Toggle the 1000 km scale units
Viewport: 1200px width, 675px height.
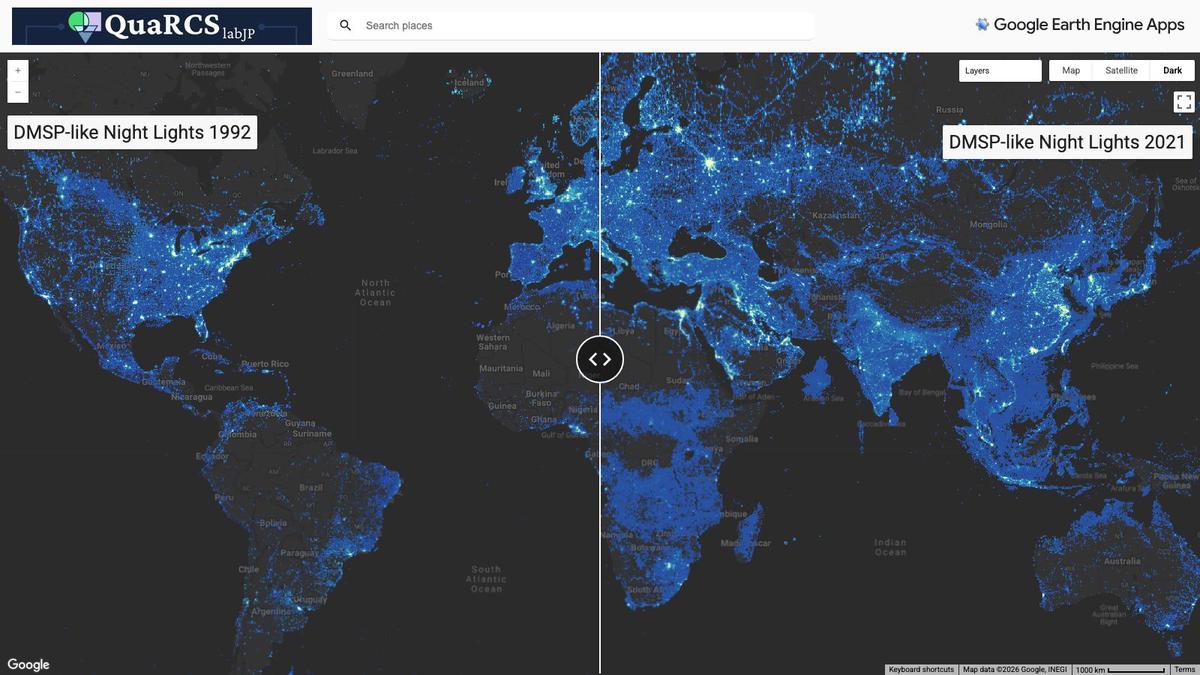1120,669
